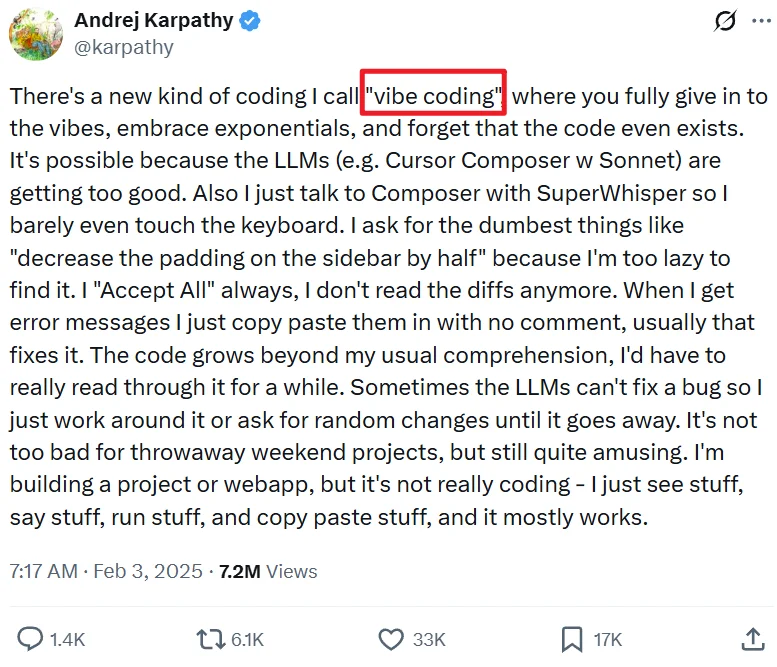This screenshot has width=777, height=667.
Task: Click the reply speech bubble icon
Action: [30, 639]
